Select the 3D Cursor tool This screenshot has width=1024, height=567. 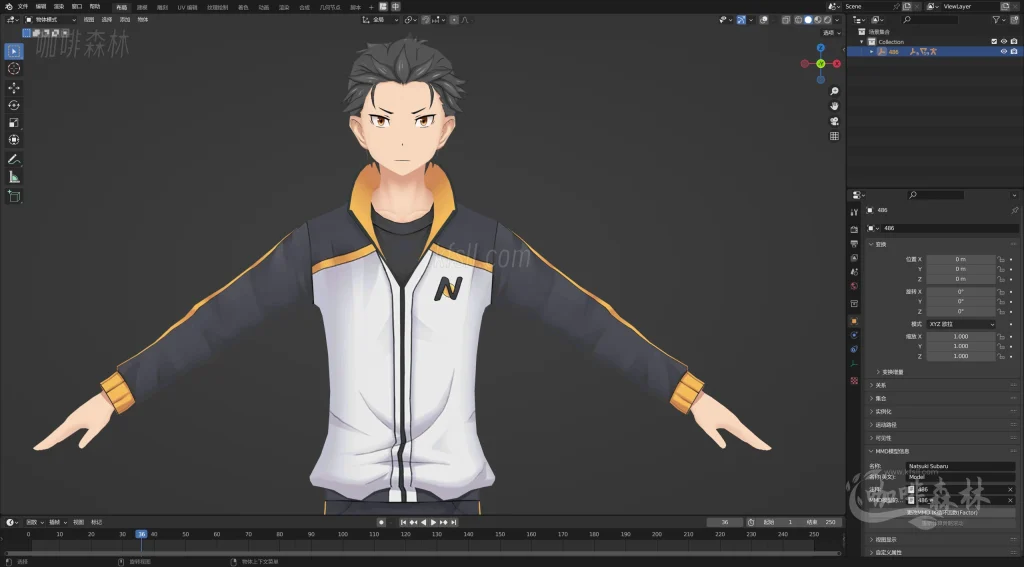point(14,69)
